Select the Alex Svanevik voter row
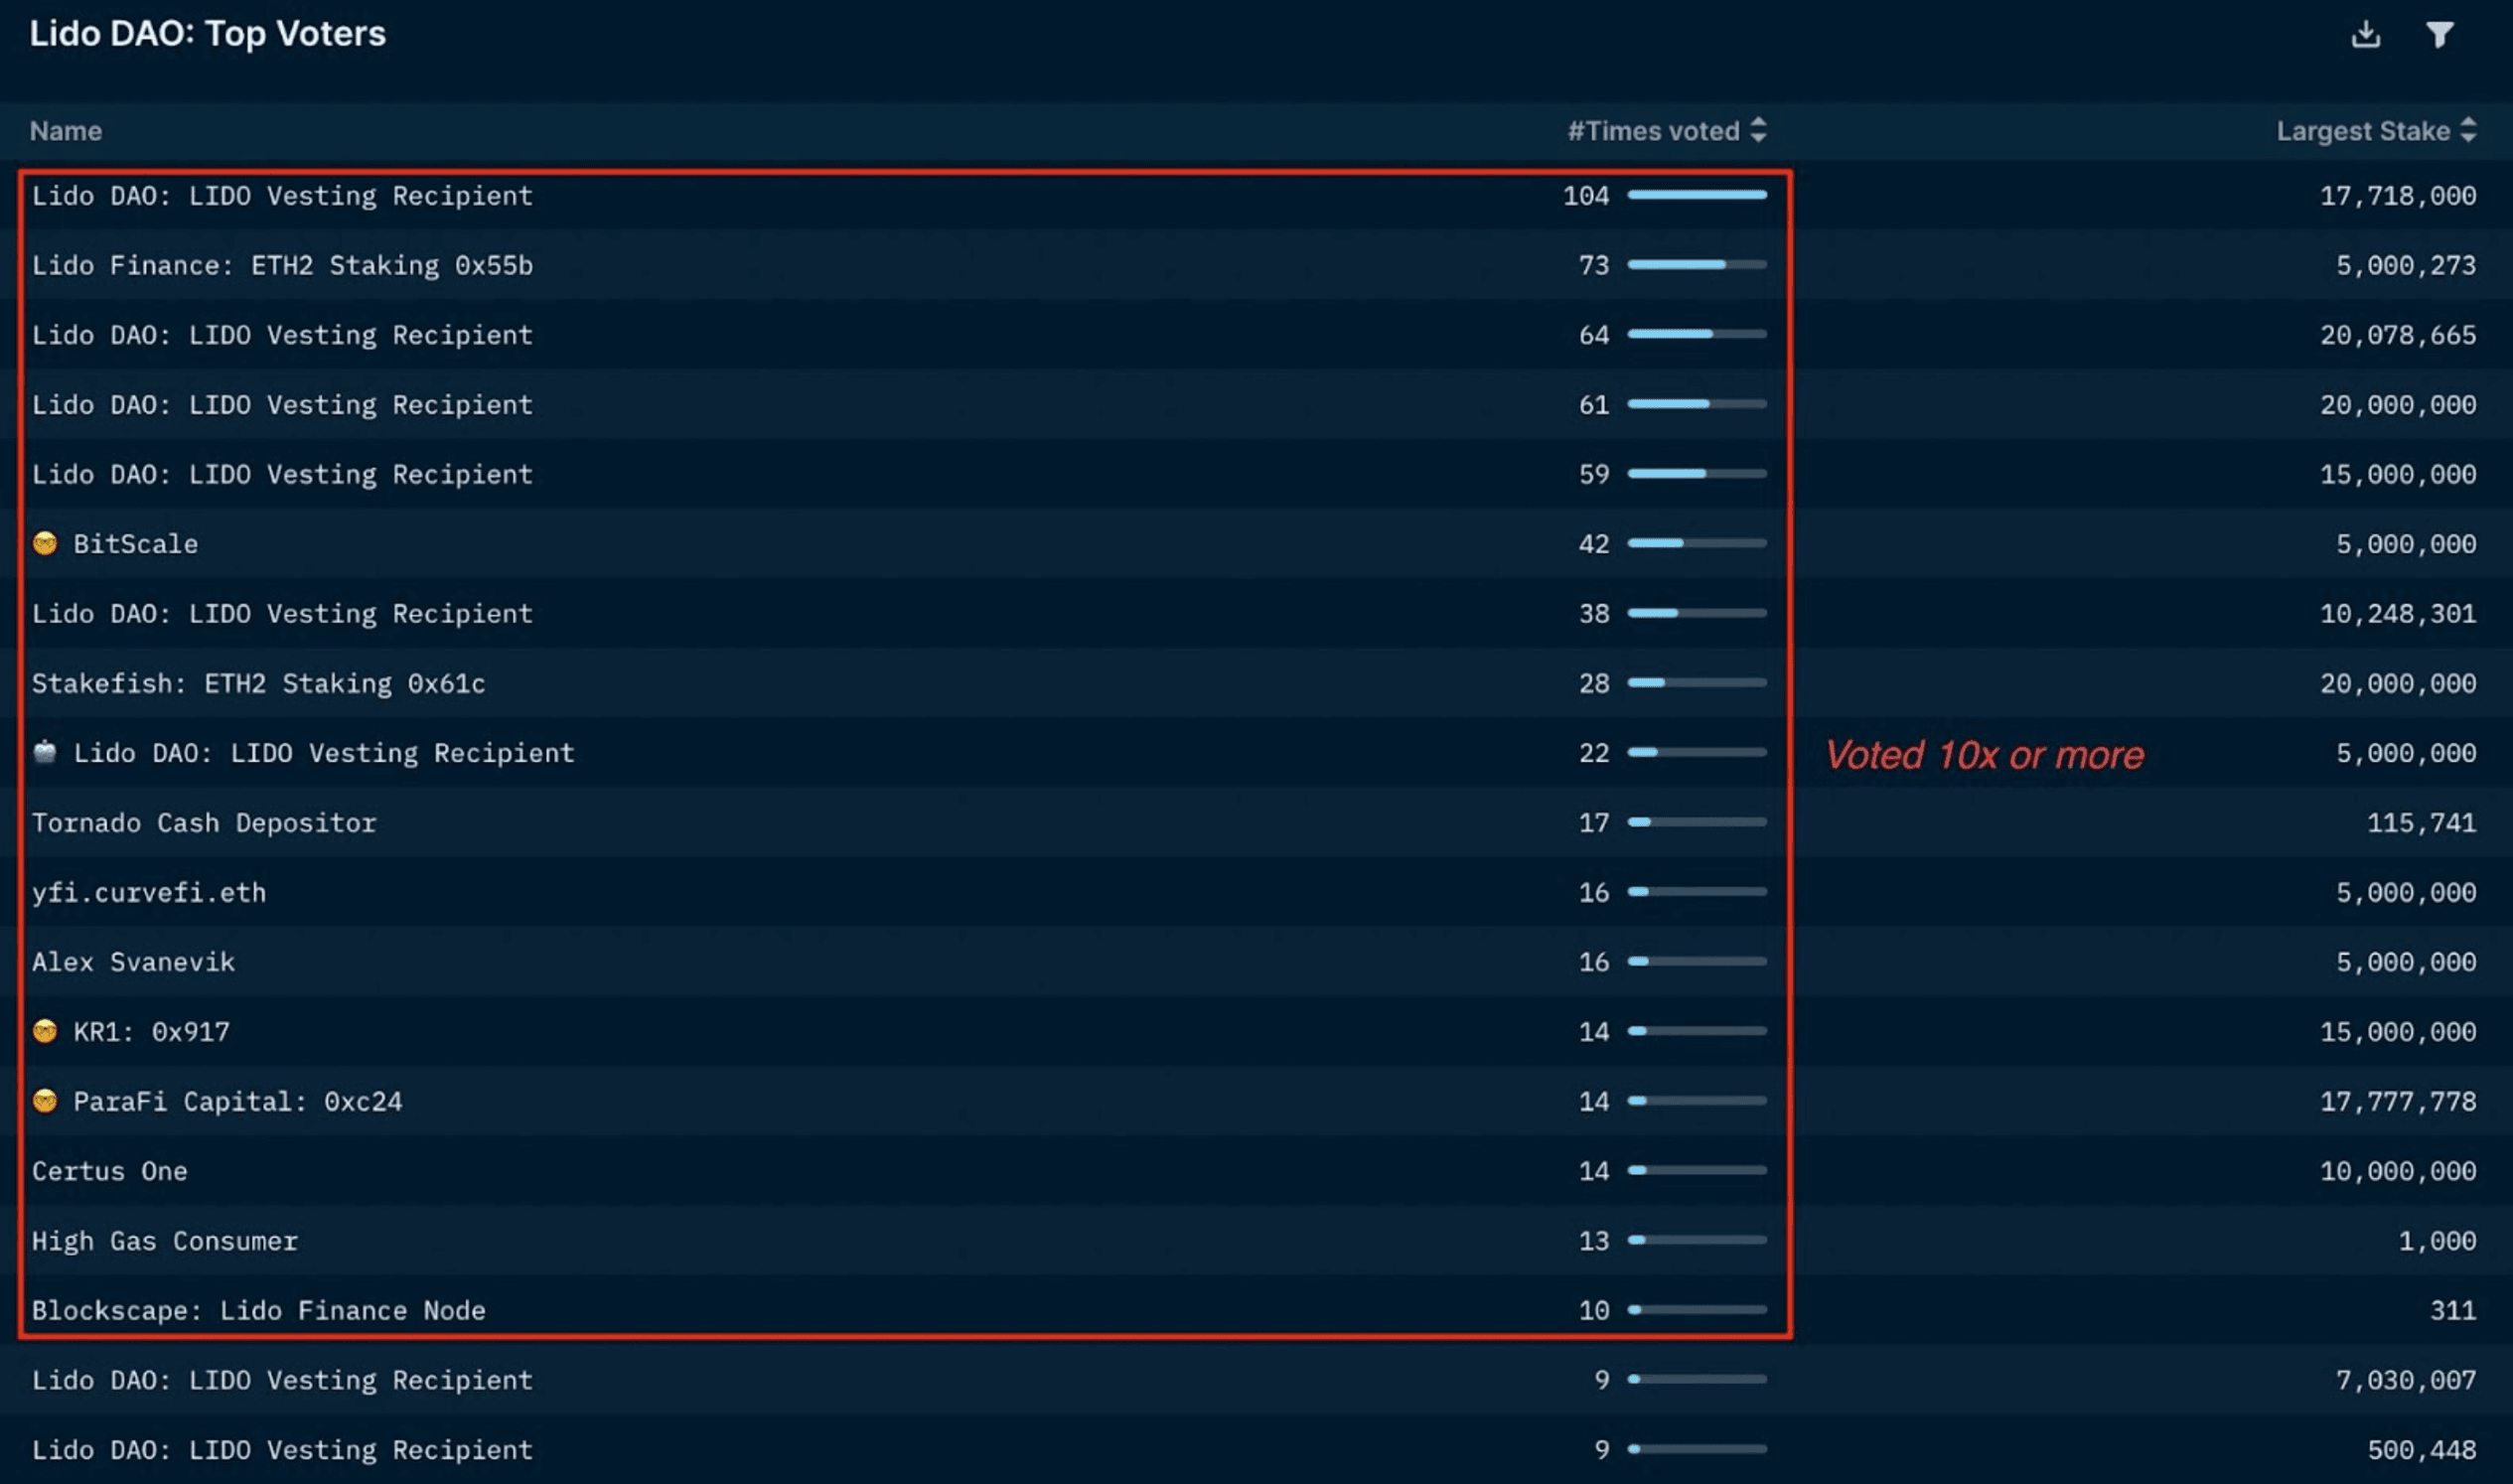 coord(133,962)
